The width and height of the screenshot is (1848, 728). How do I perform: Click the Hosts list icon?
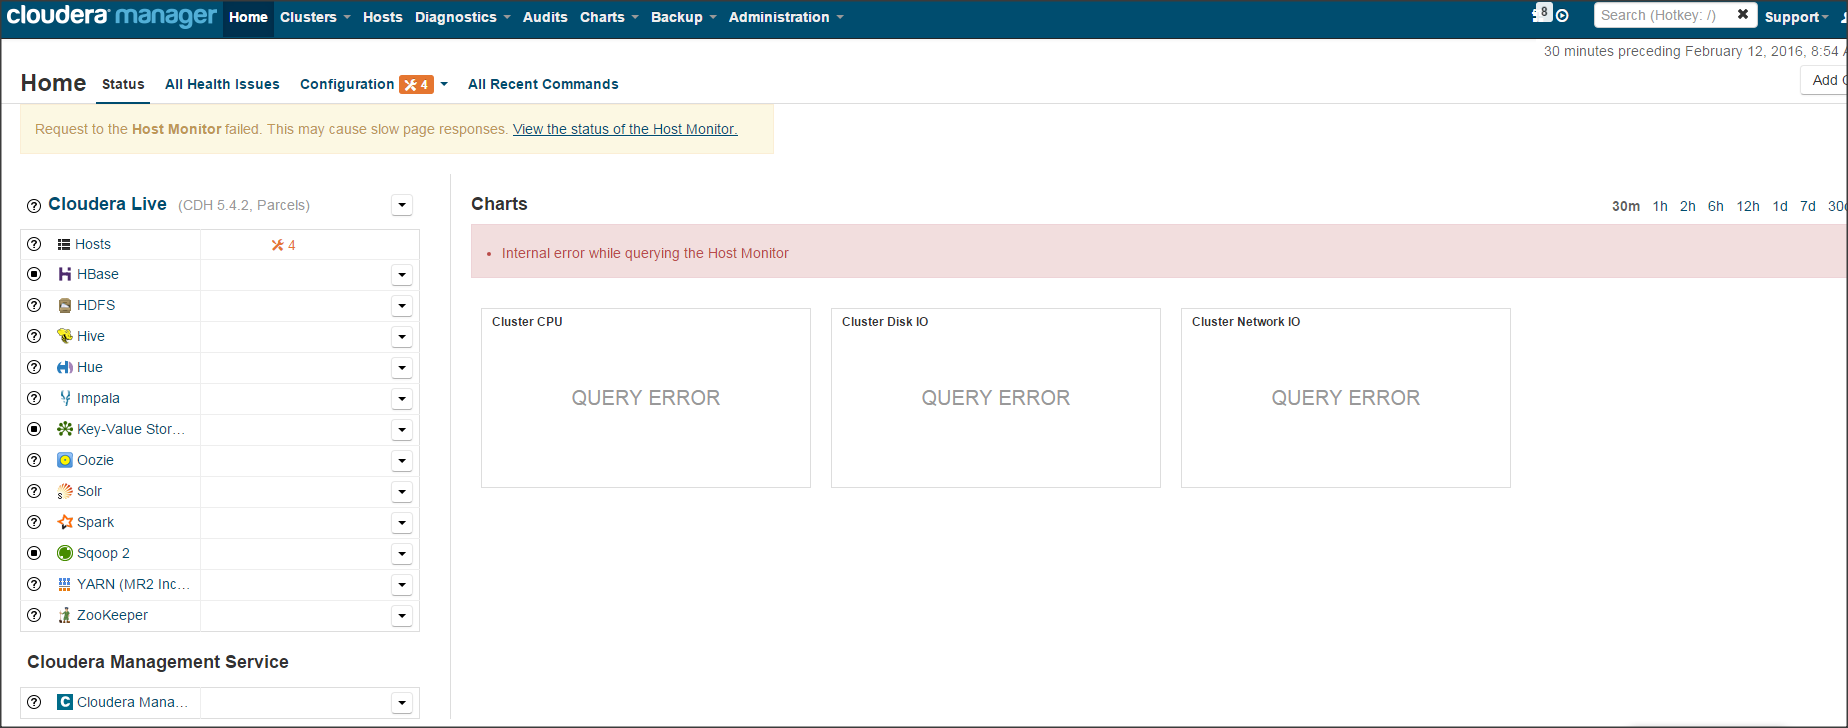coord(64,244)
